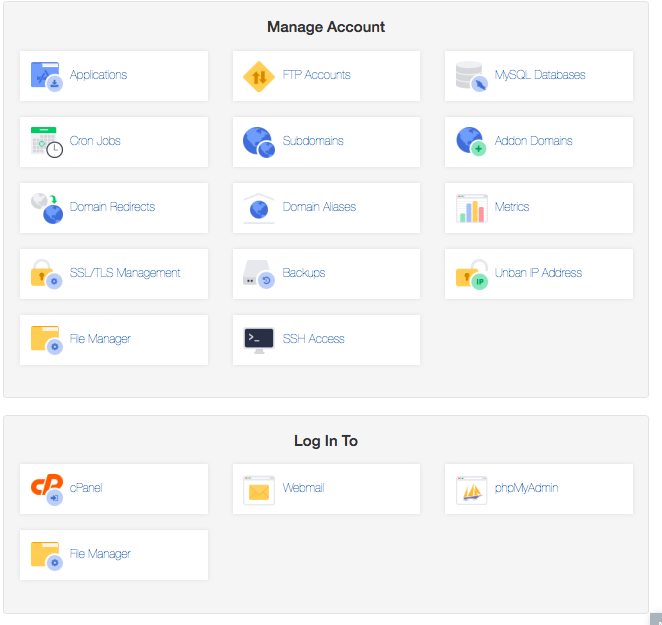The height and width of the screenshot is (625, 662).
Task: Click the Webmail envelope icon
Action: pos(259,490)
